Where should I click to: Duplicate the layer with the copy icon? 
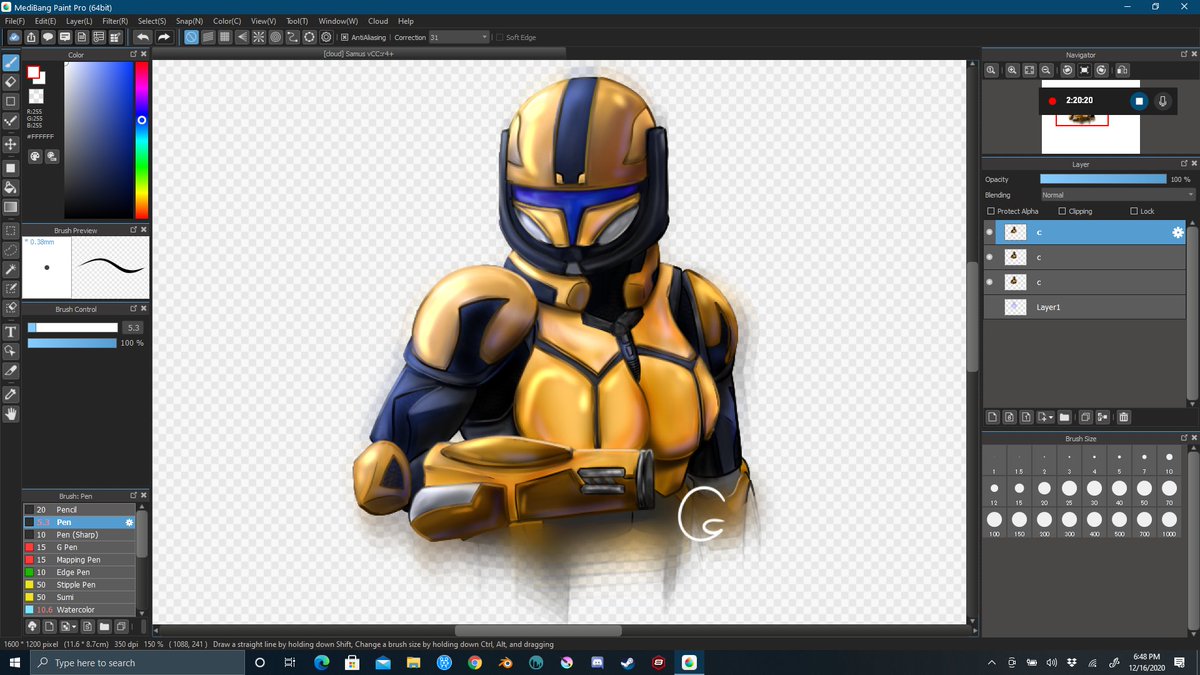(1086, 417)
